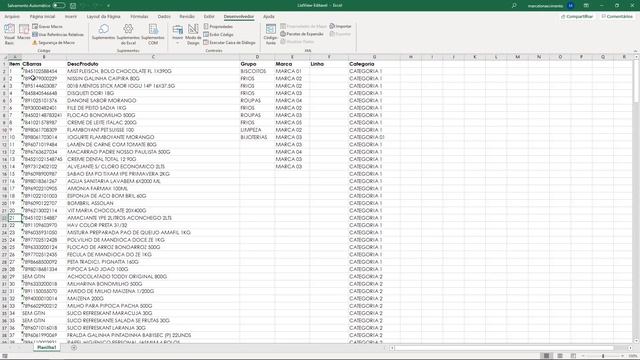Open the XML Código-fonte pane

[271, 34]
